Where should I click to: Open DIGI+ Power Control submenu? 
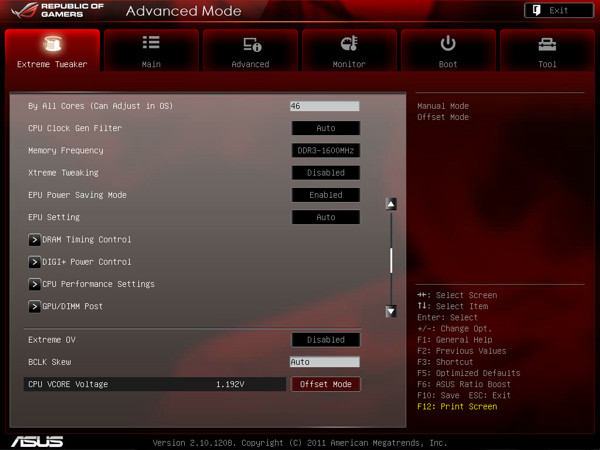point(87,262)
